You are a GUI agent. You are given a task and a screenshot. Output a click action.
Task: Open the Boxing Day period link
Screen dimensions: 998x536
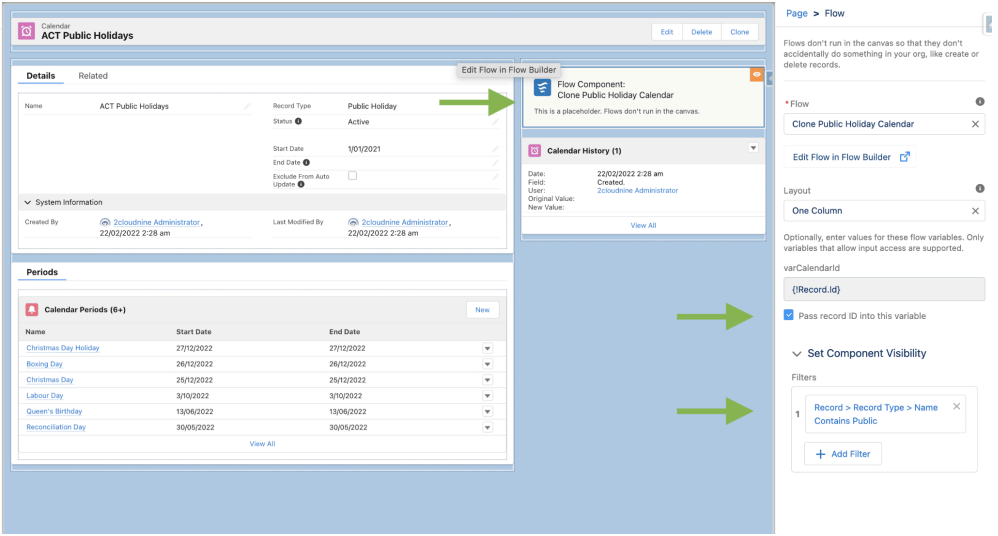click(44, 364)
